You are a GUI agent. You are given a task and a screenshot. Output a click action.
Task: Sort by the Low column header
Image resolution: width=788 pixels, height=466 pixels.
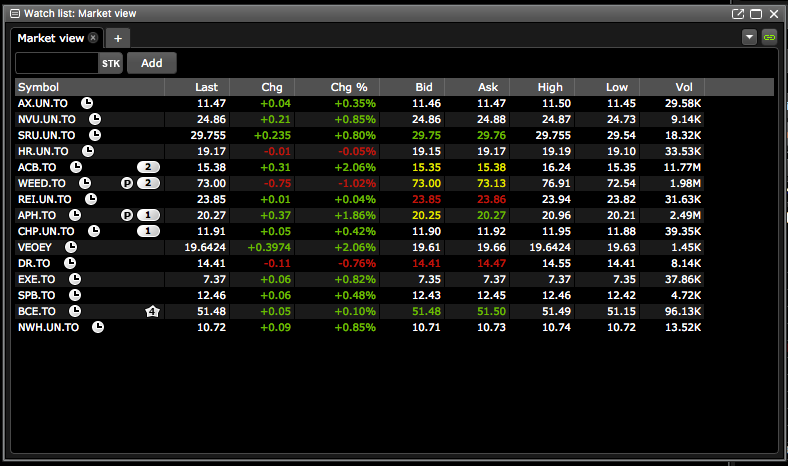(607, 87)
